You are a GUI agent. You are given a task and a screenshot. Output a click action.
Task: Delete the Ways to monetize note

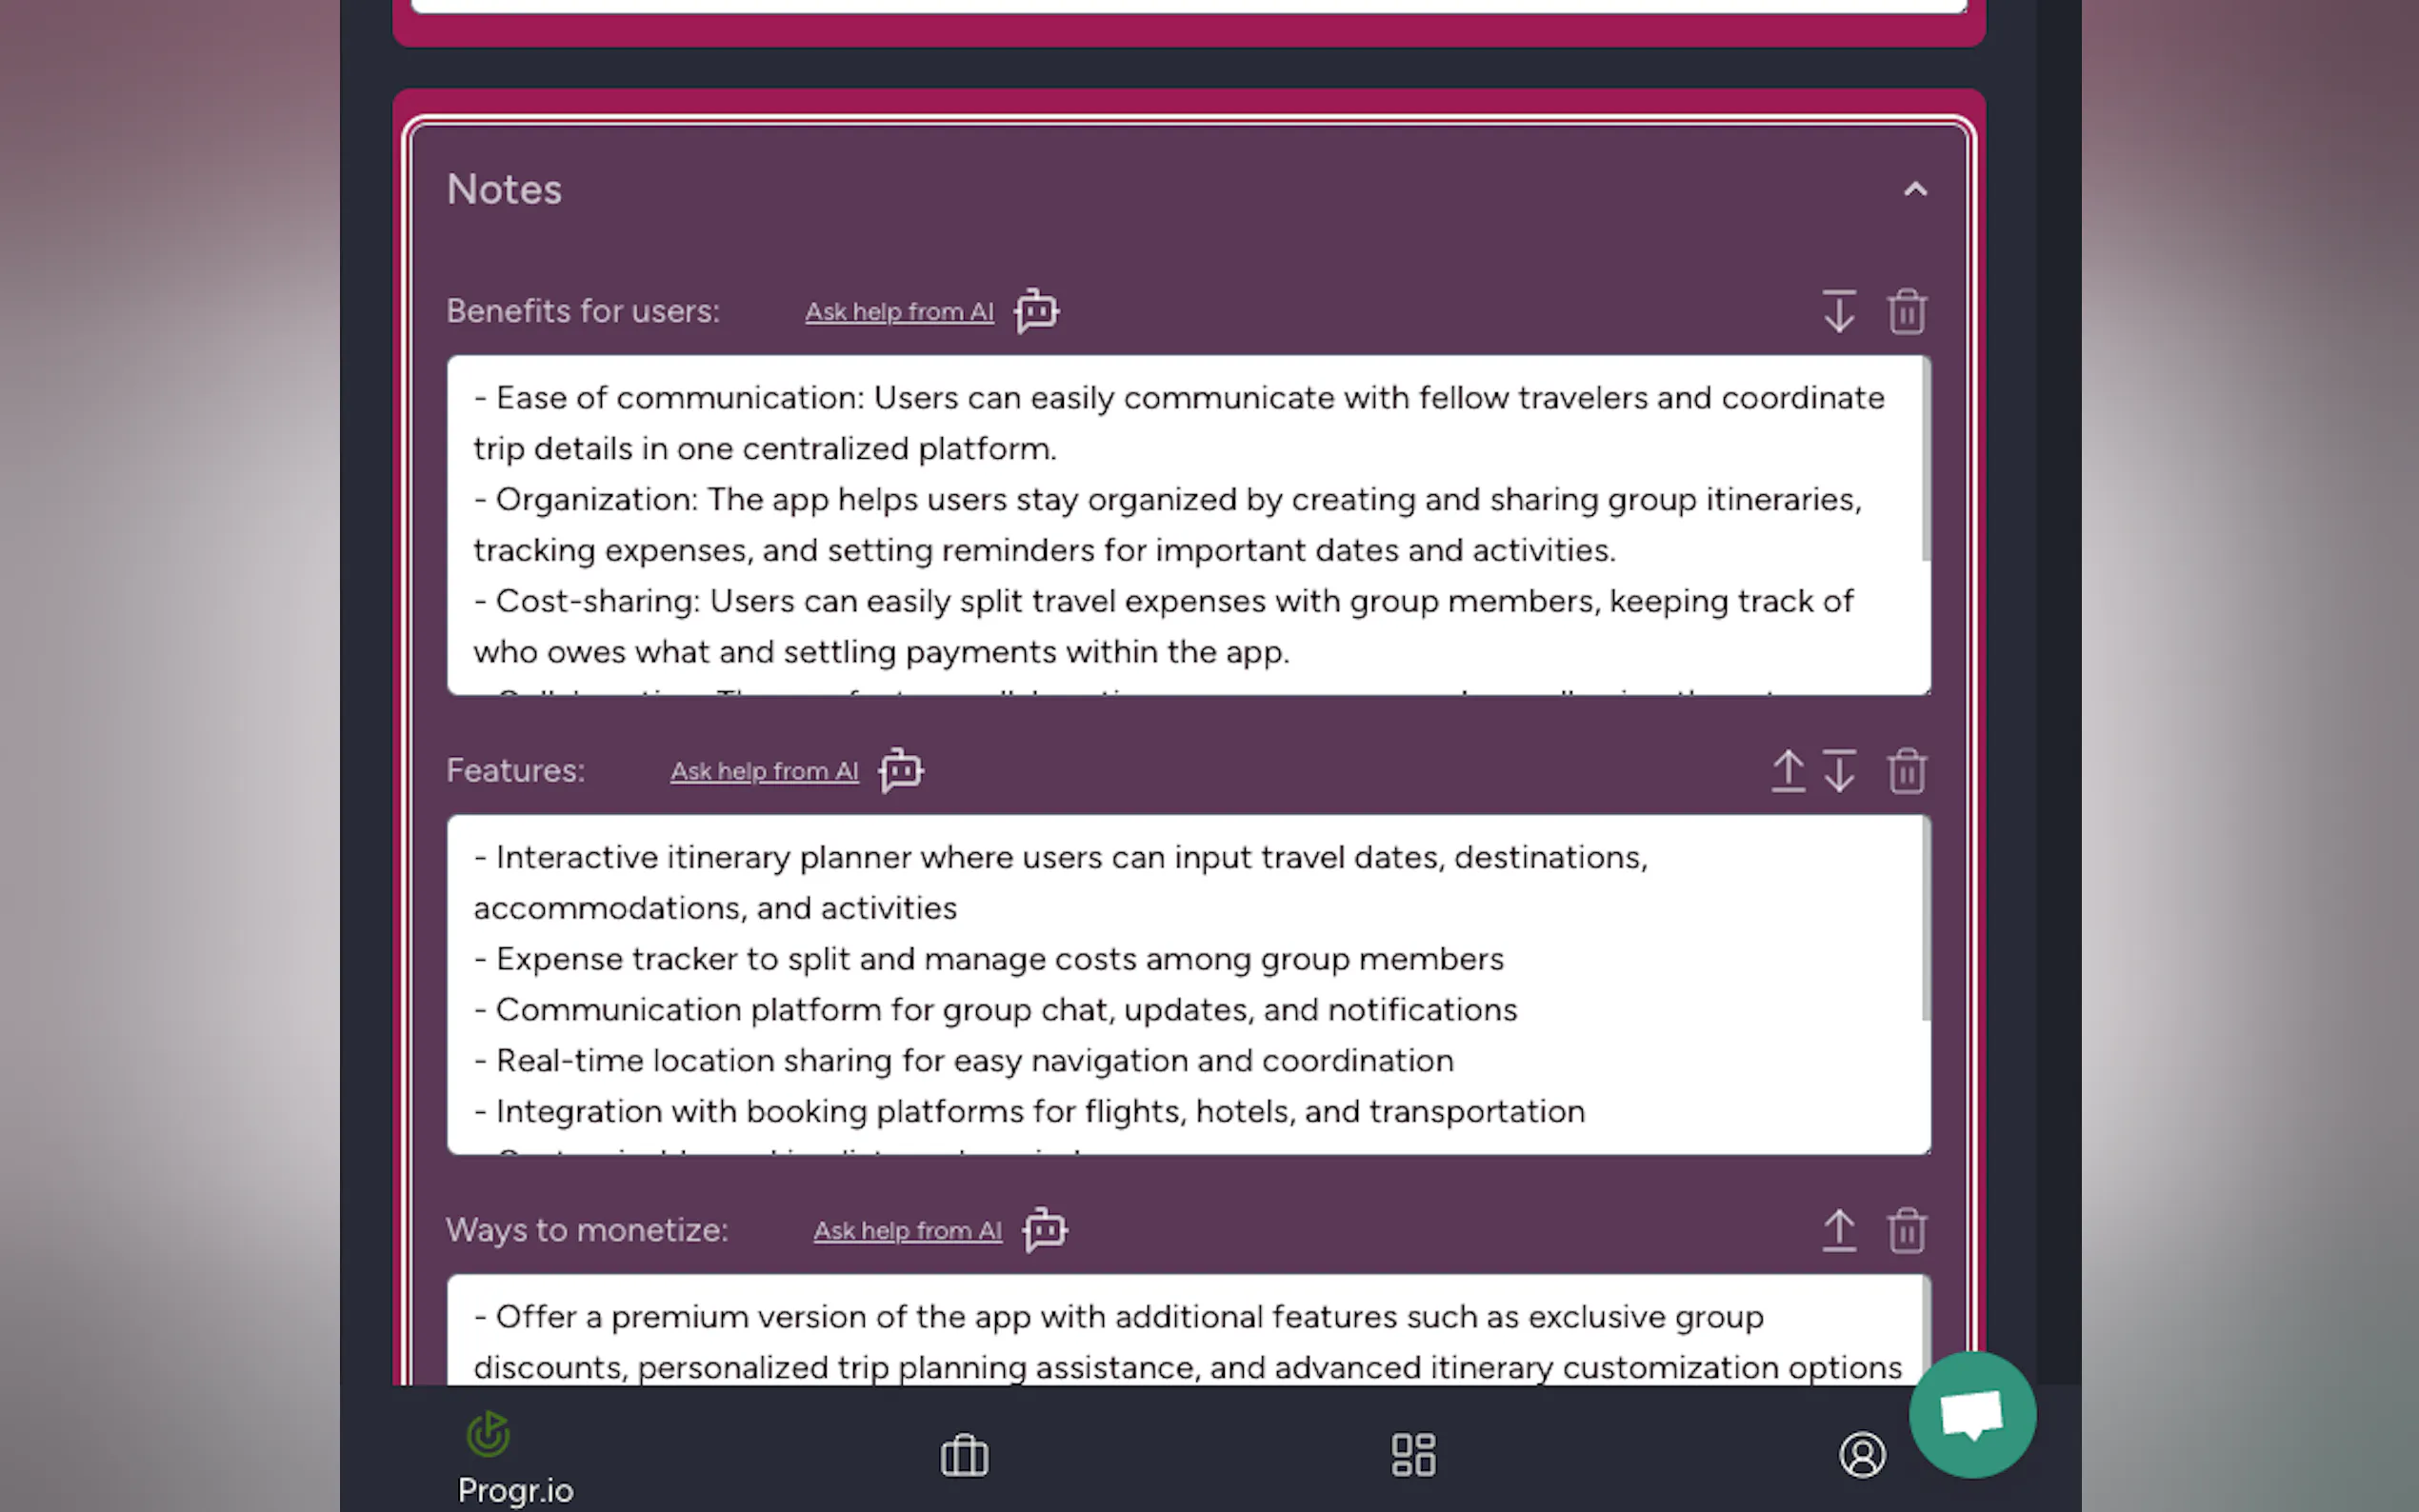pos(1906,1230)
